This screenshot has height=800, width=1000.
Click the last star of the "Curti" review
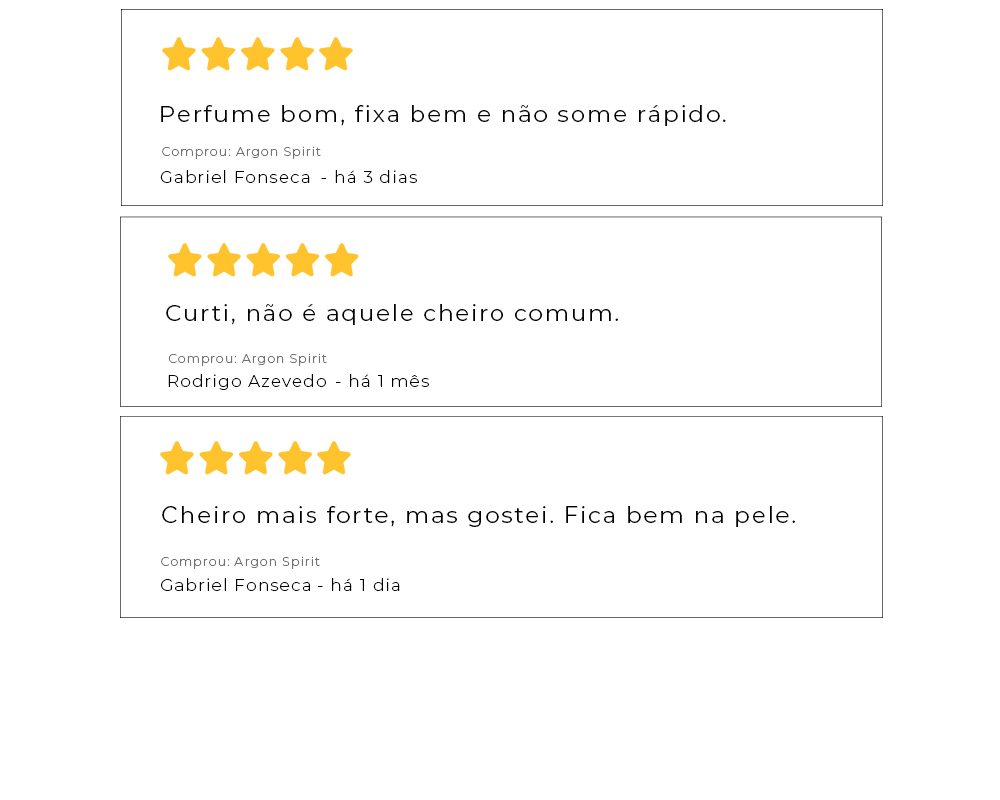[342, 261]
